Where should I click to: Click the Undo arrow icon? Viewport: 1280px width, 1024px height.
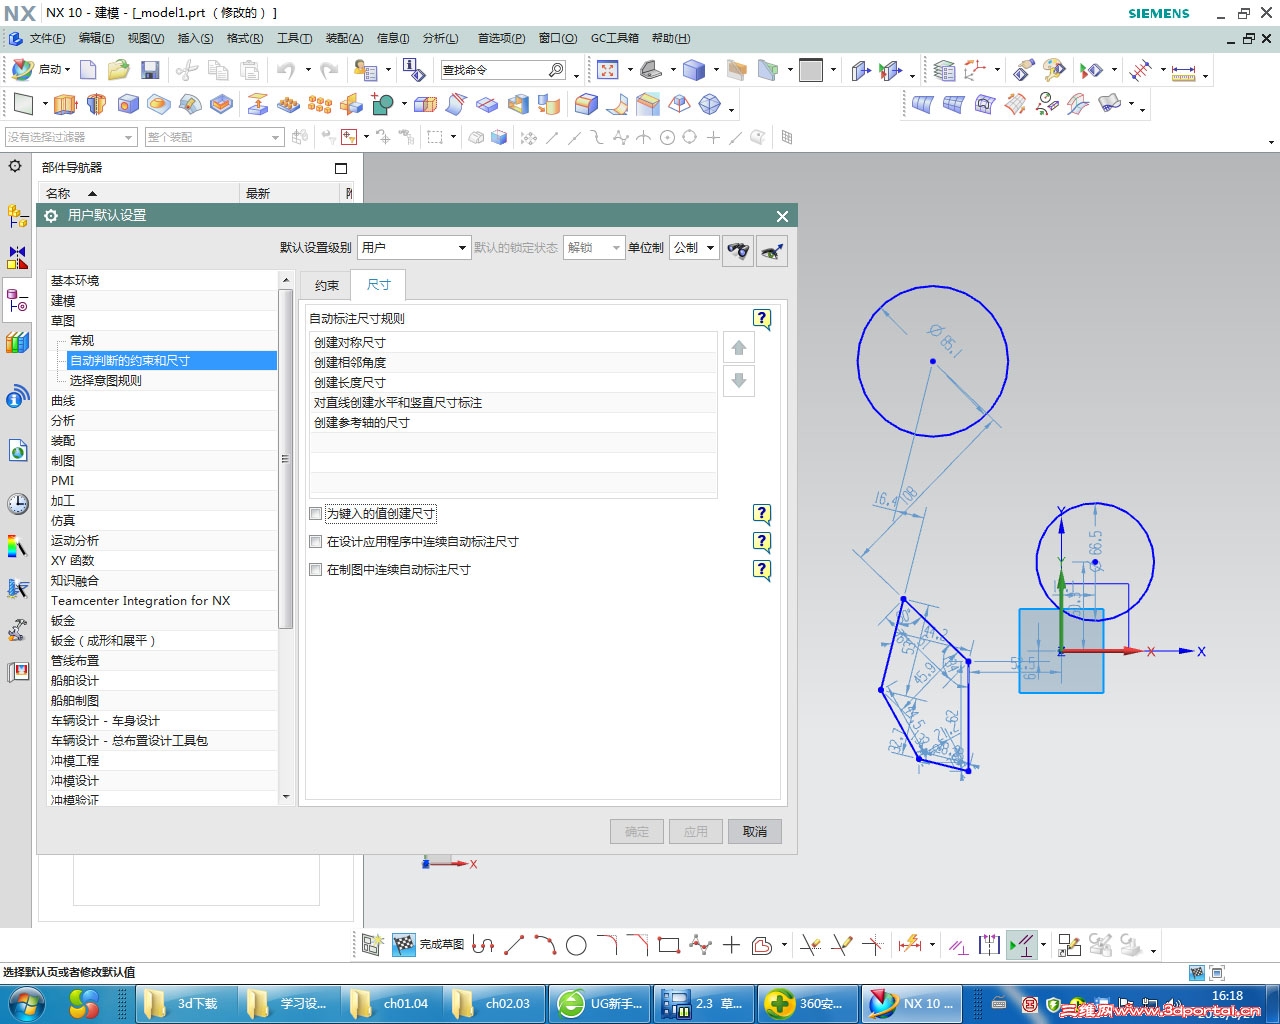(287, 70)
